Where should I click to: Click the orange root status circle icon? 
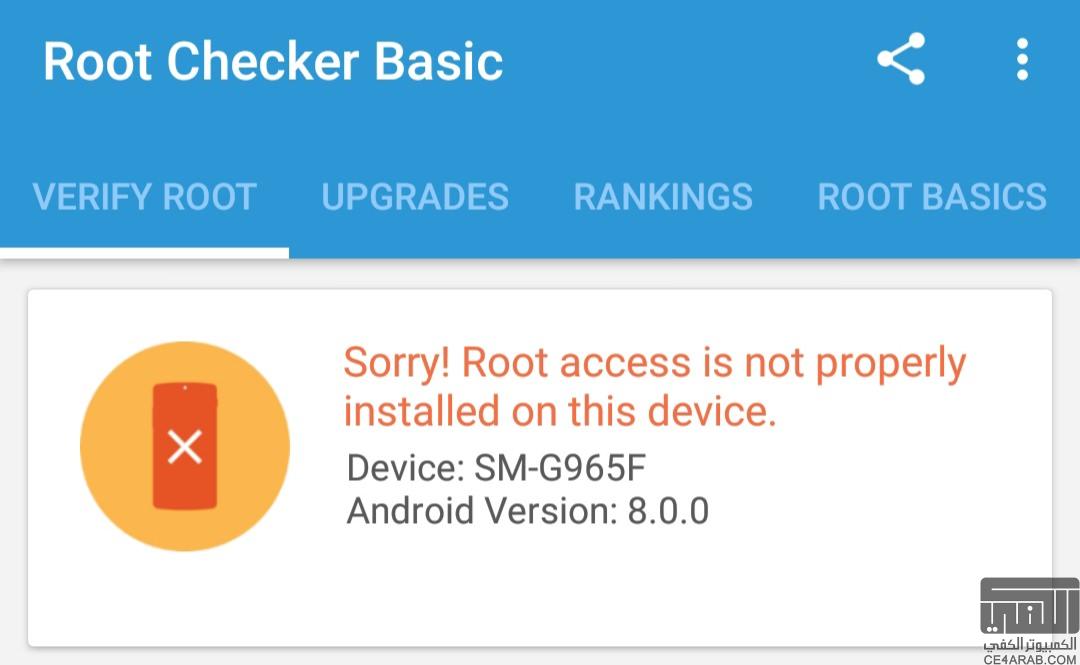(x=185, y=446)
